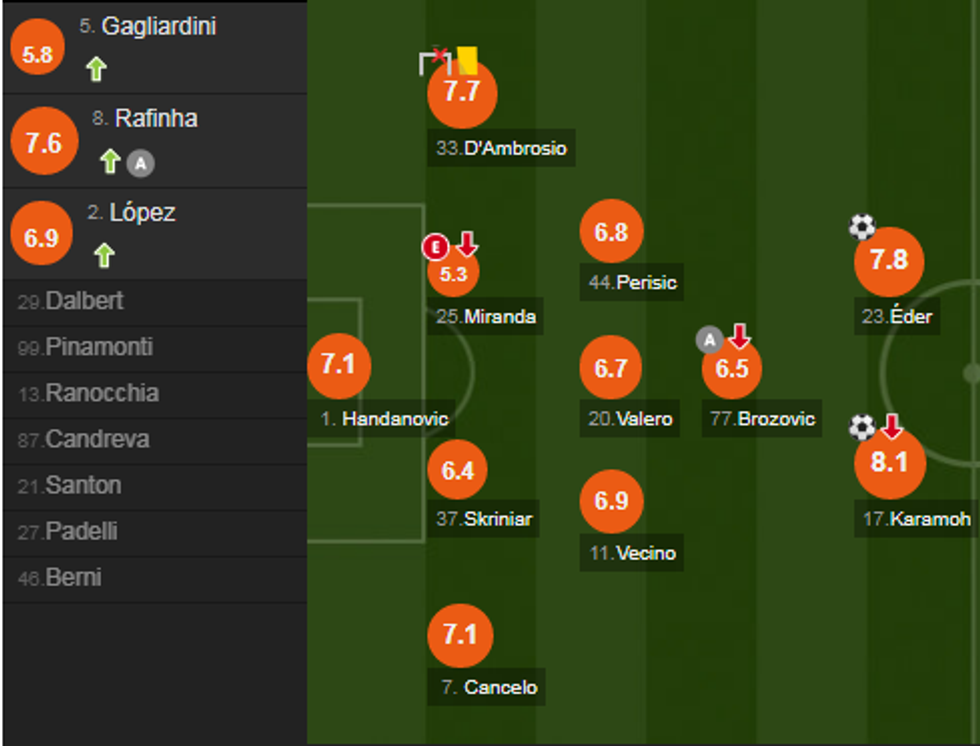Click the red substituted-off arrow above Brozovic

738,335
